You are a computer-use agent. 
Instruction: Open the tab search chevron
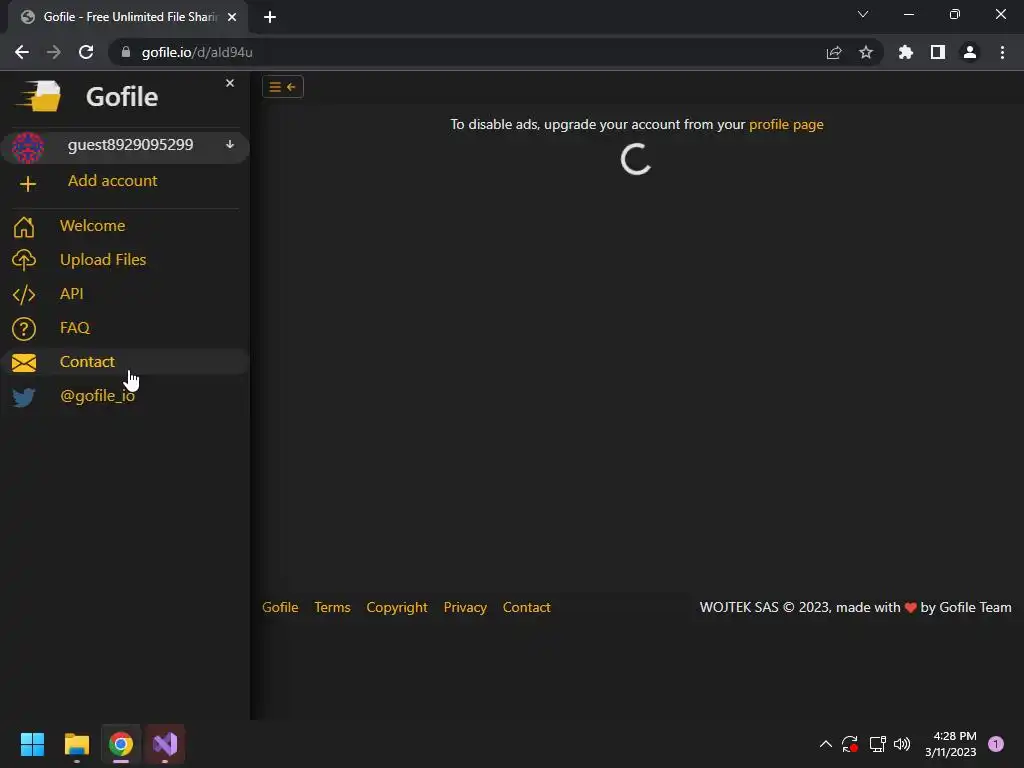pos(863,14)
